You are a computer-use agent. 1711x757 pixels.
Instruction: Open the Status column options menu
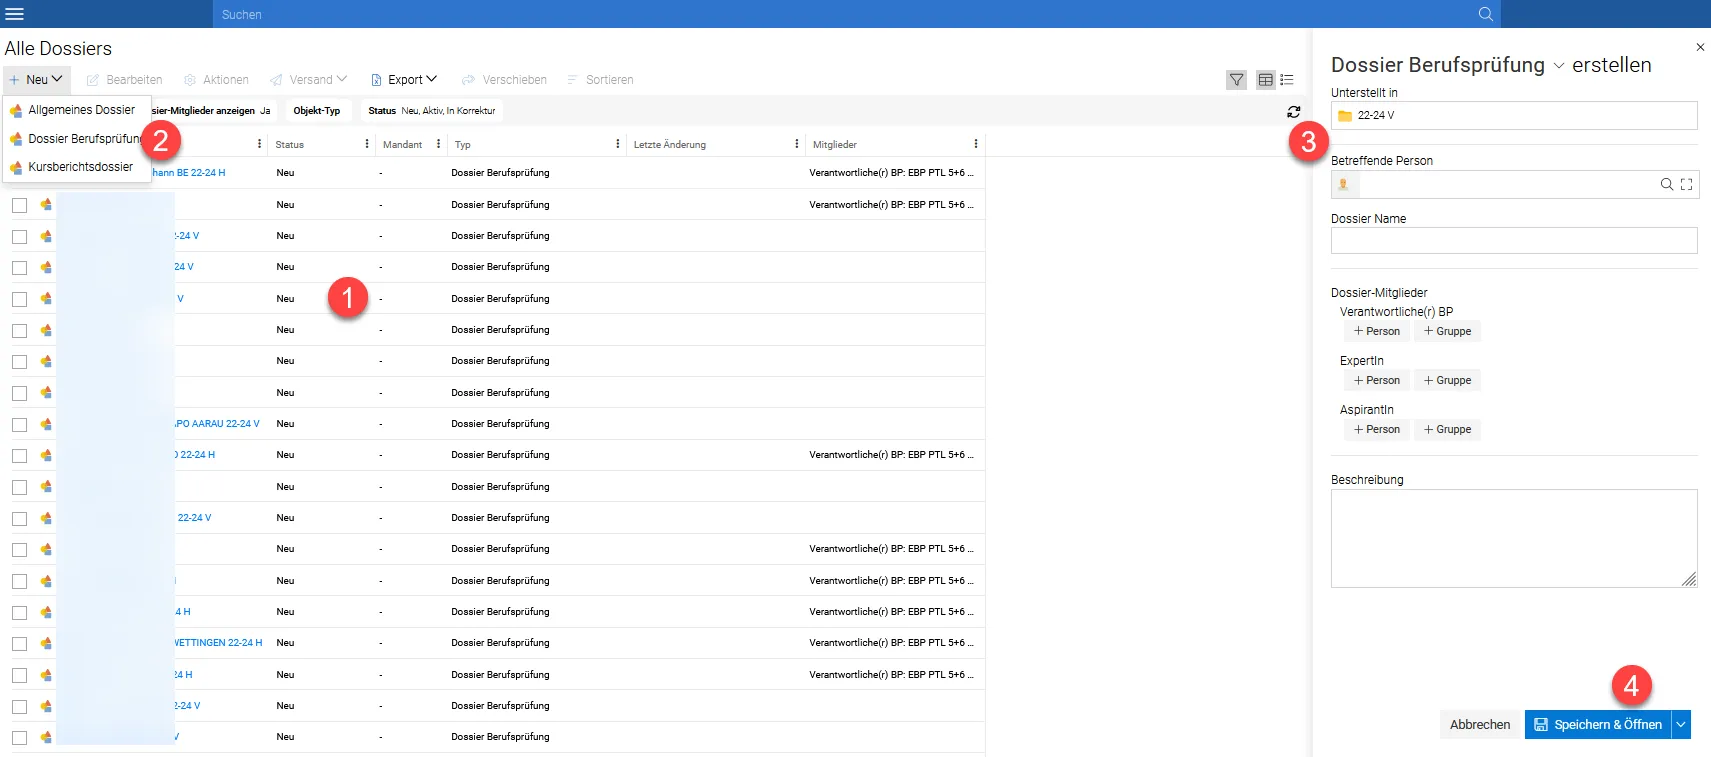[x=367, y=144]
